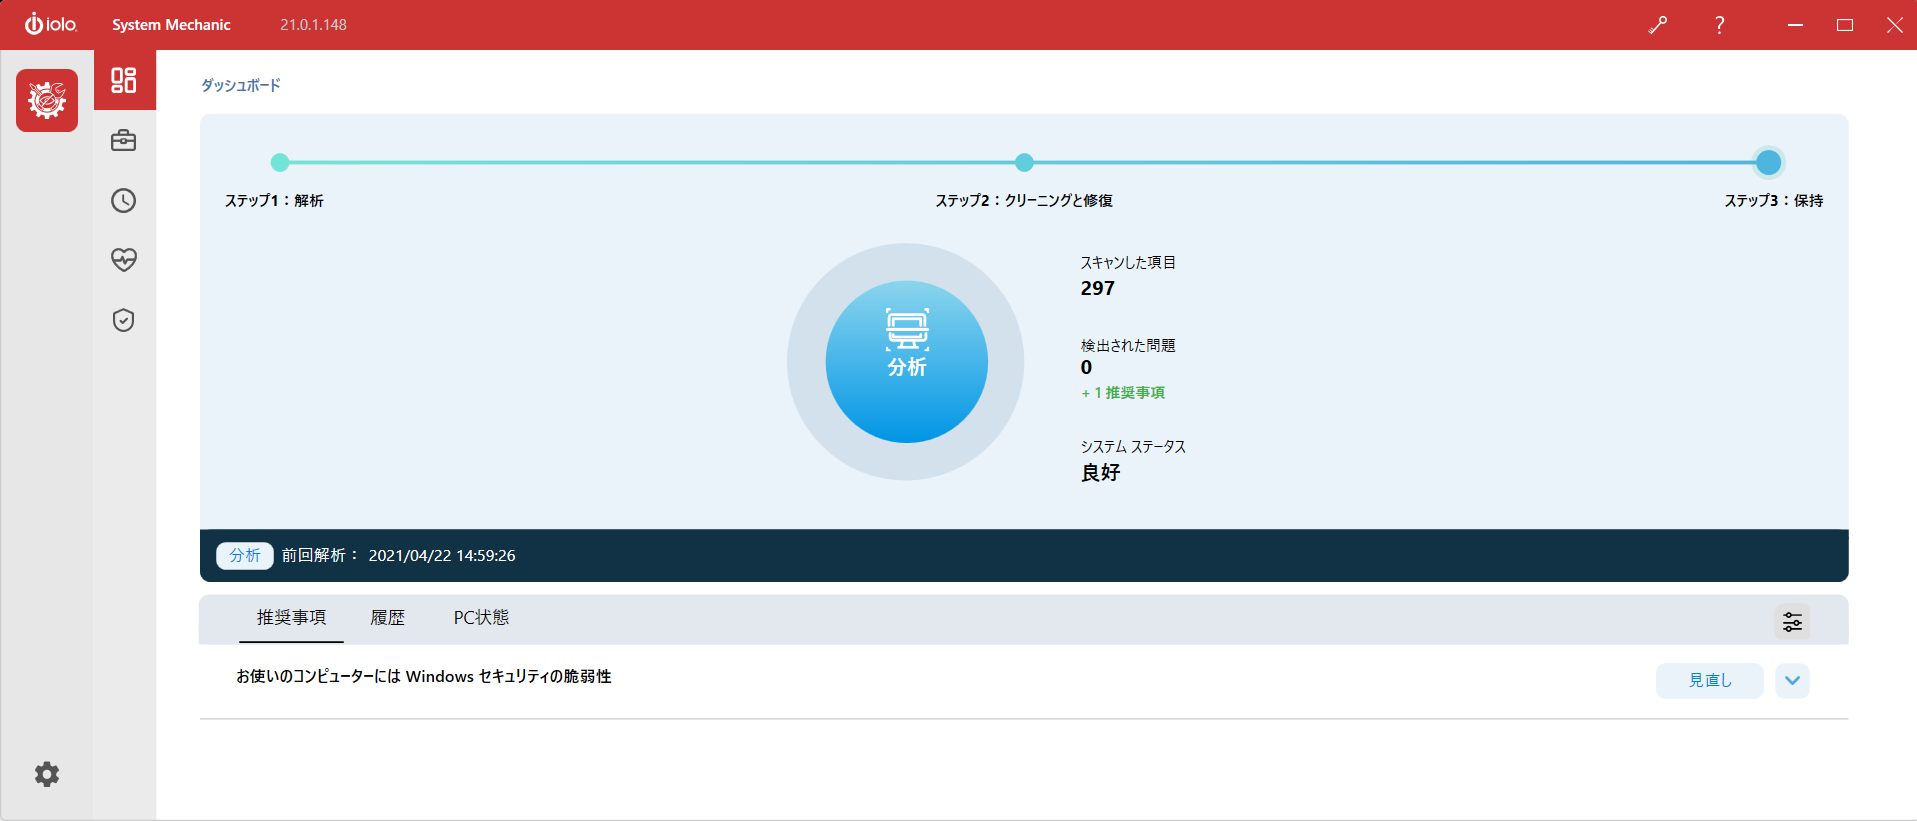This screenshot has width=1917, height=821.
Task: Open the dashboard sidebar icon
Action: 124,80
